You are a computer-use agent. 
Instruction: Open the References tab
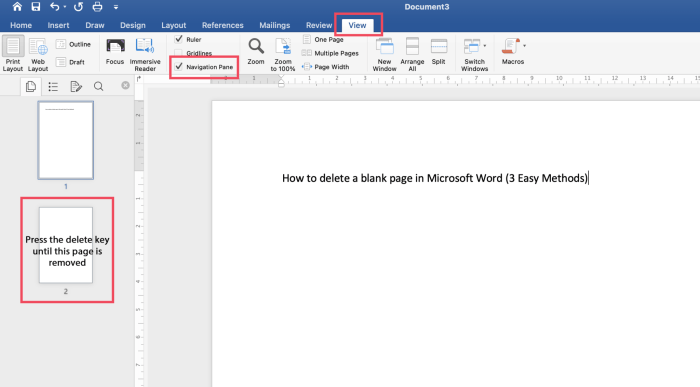tap(222, 25)
